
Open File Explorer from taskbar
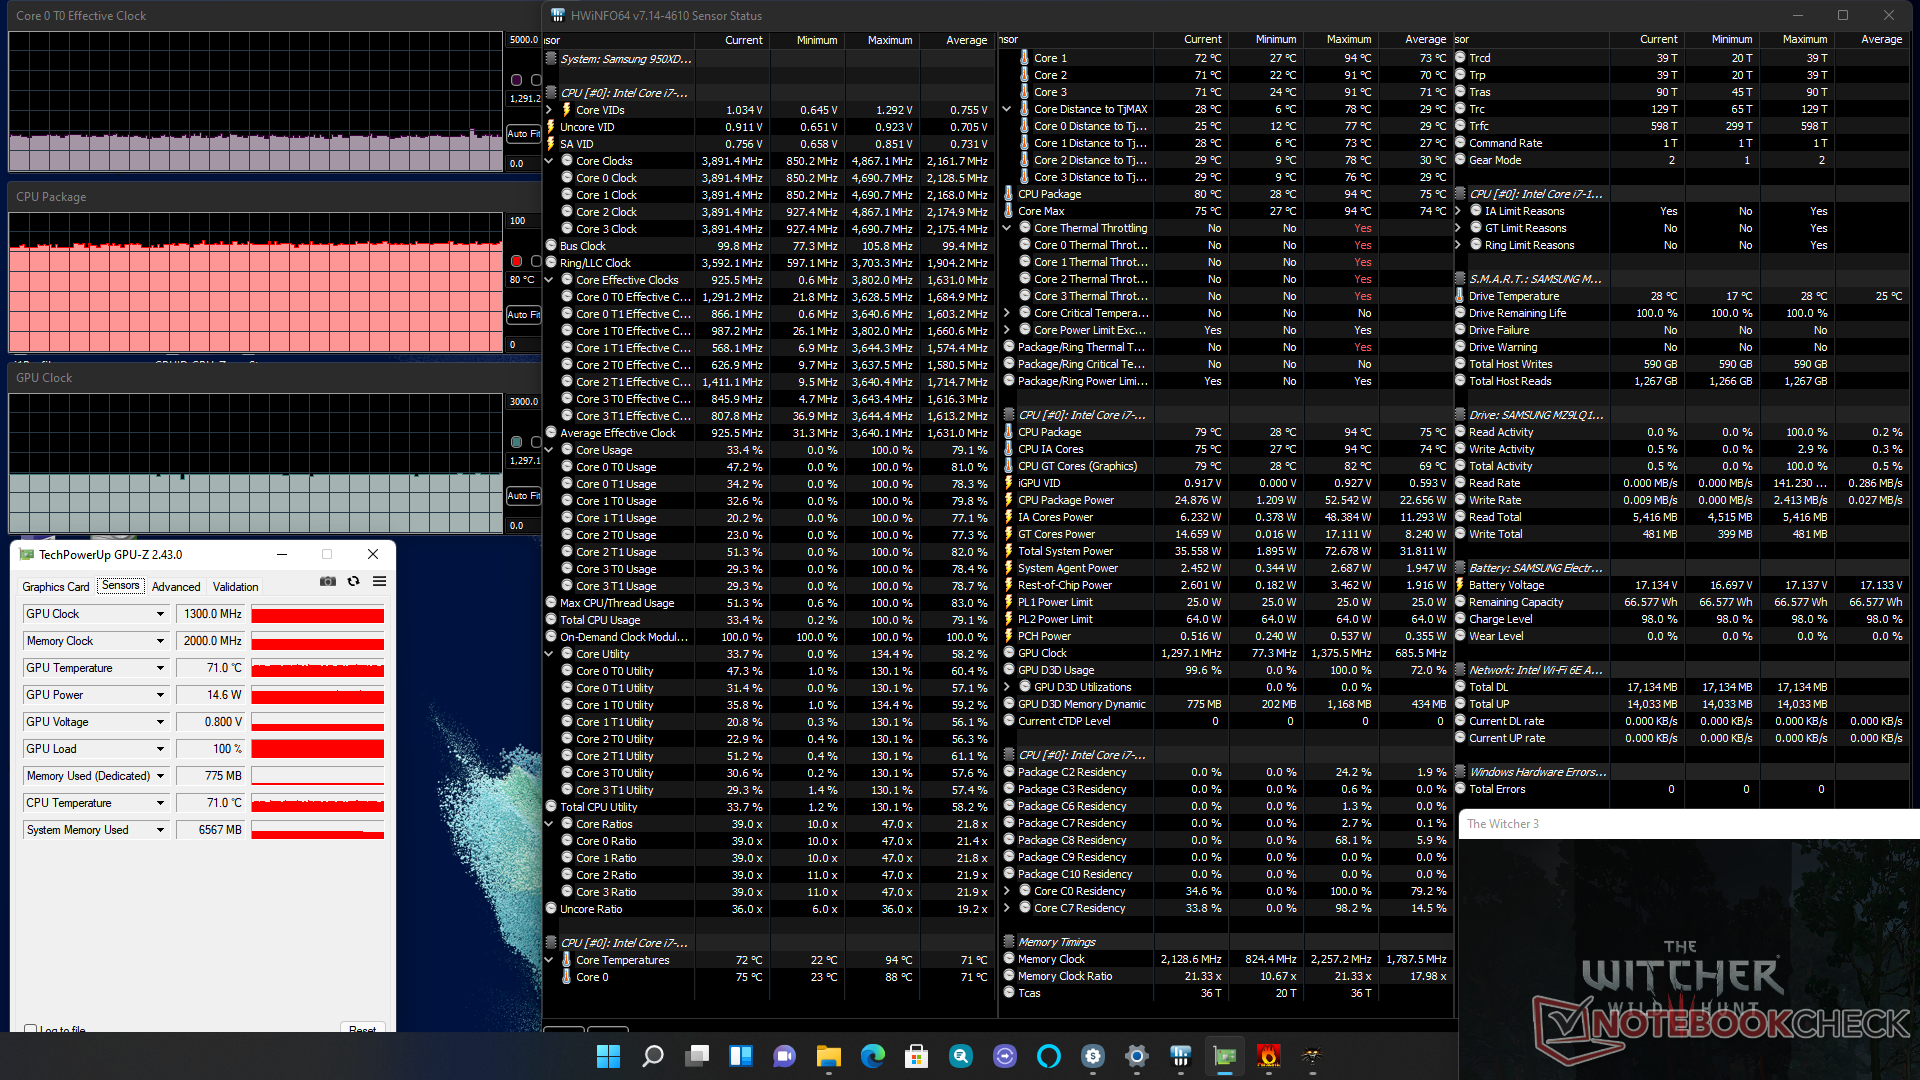(828, 1056)
